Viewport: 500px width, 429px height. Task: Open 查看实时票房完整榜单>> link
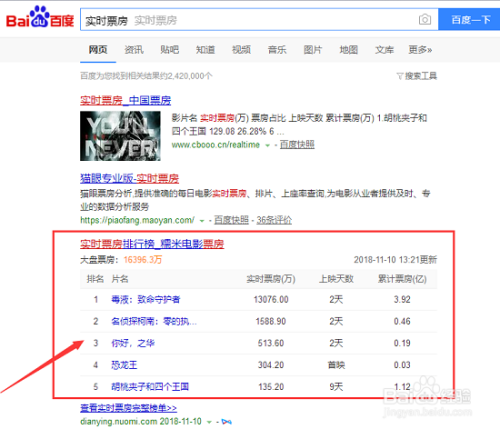[128, 408]
